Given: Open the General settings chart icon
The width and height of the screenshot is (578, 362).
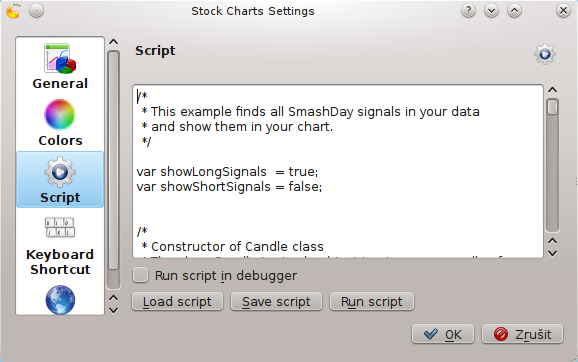Looking at the screenshot, I should (60, 58).
